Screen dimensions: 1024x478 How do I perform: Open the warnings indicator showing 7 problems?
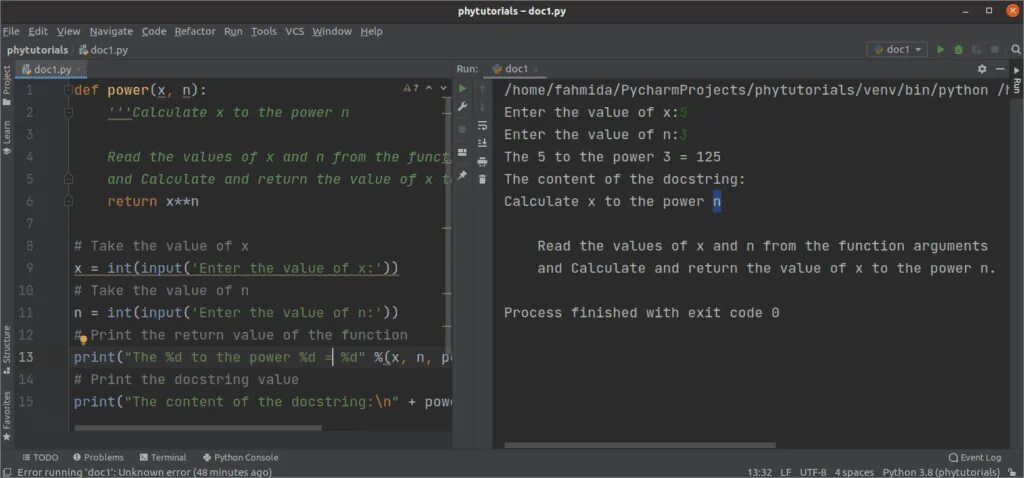point(411,88)
